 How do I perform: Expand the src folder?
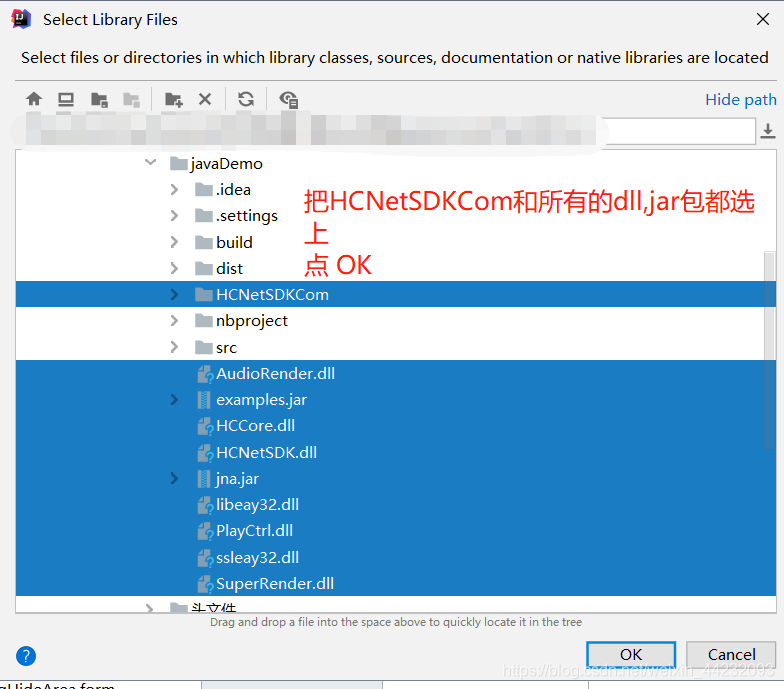click(174, 347)
